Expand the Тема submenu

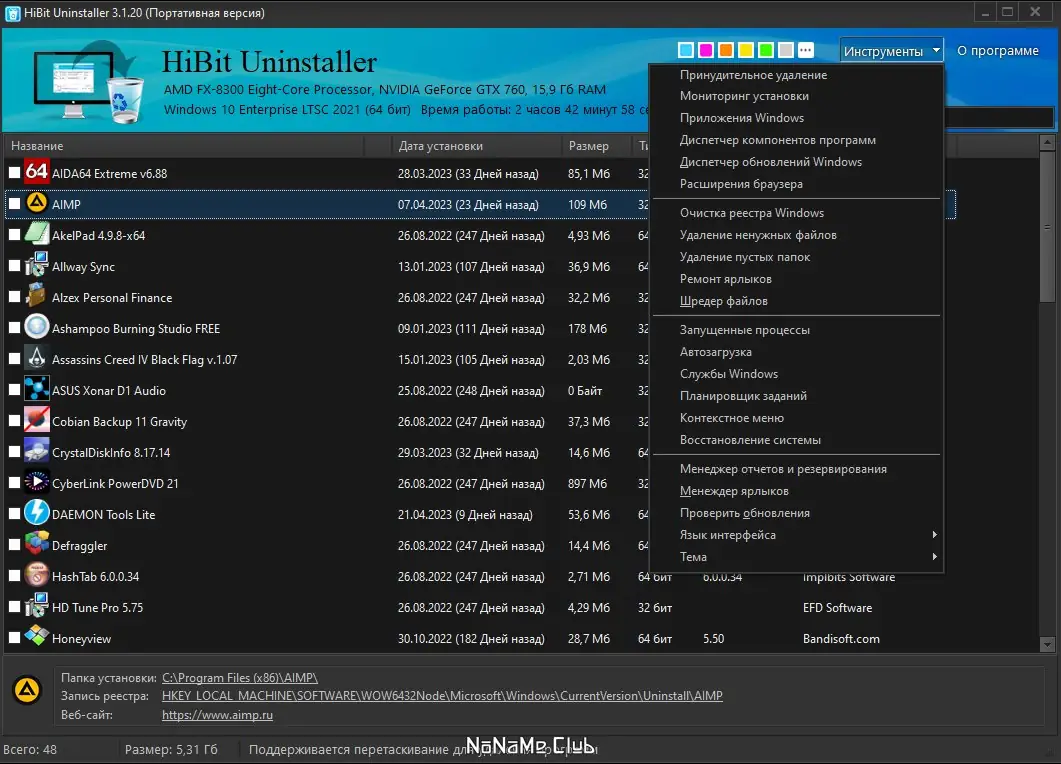coord(796,557)
